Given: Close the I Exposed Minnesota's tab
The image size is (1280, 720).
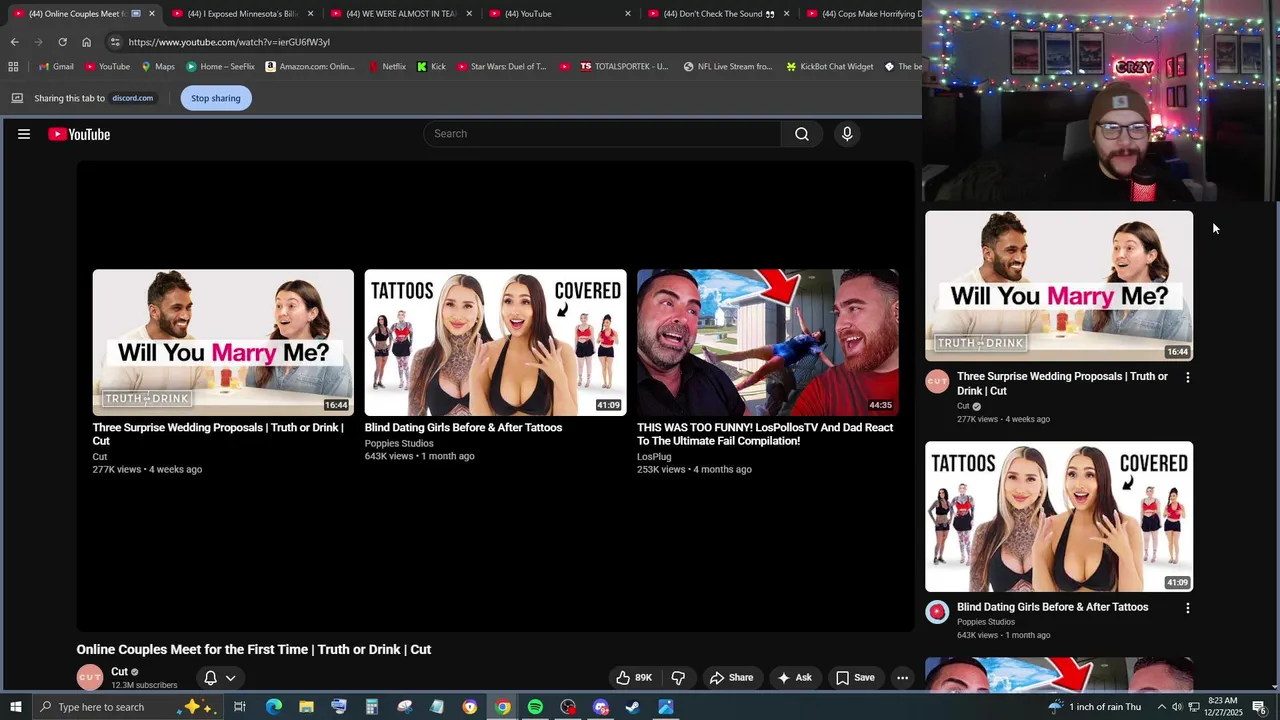Looking at the screenshot, I should 311,14.
